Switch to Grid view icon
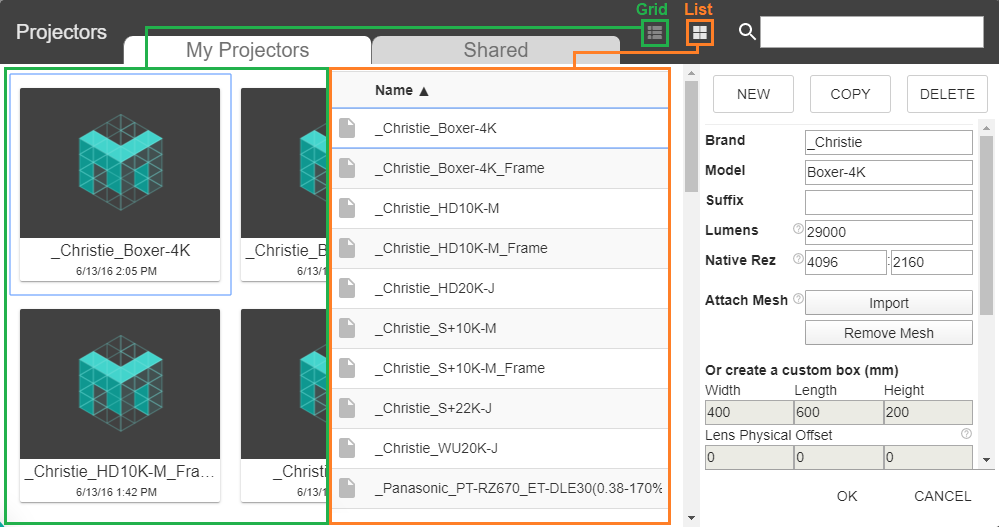 tap(654, 33)
